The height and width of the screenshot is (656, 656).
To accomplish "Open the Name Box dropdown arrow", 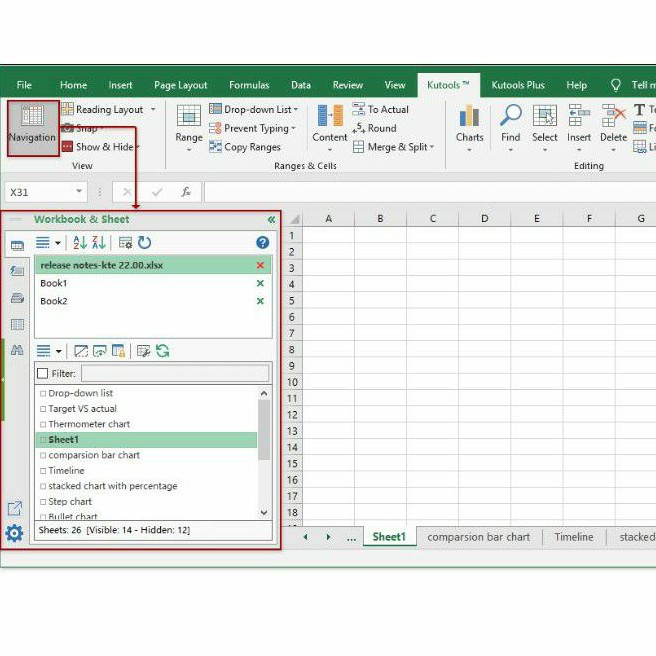I will (x=80, y=192).
